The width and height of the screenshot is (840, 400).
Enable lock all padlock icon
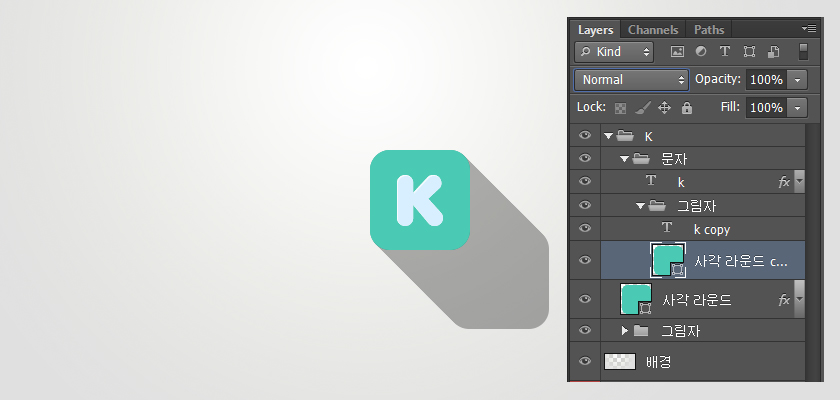pos(687,108)
